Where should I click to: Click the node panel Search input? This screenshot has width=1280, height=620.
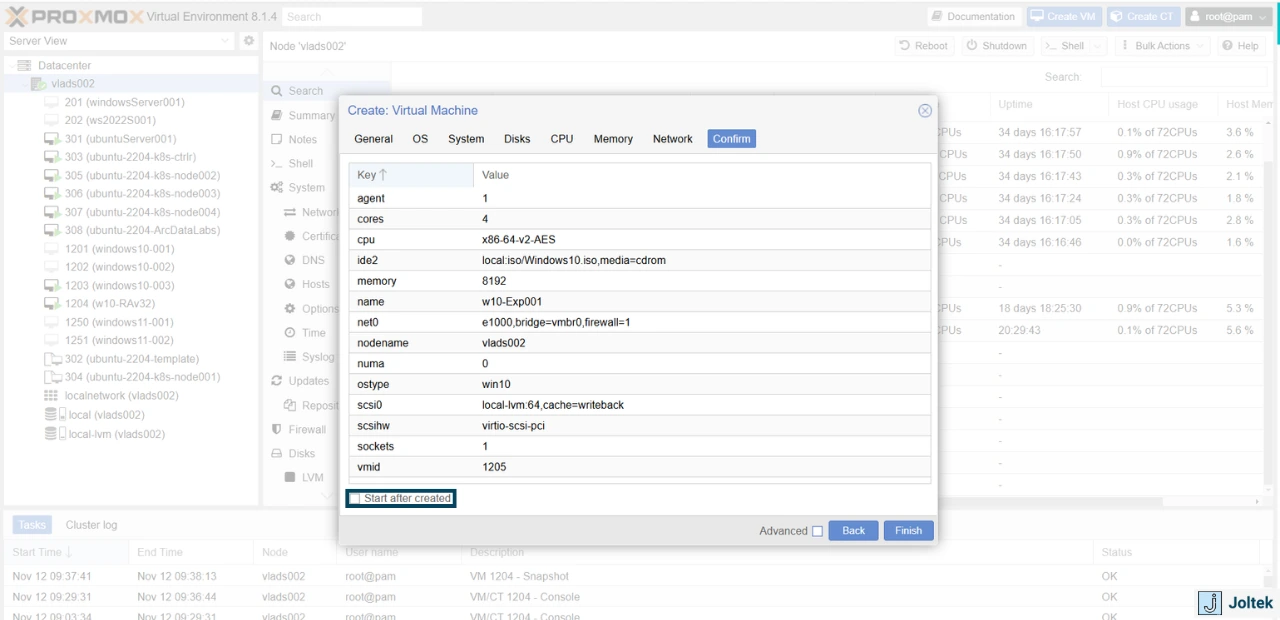click(x=1183, y=77)
